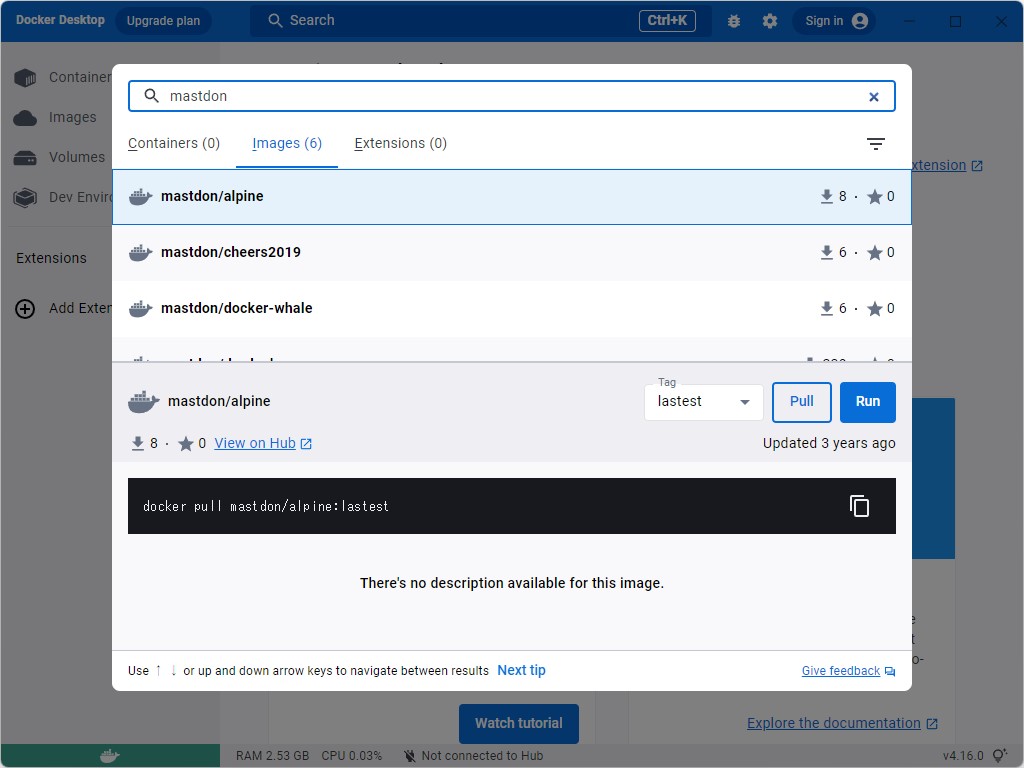Screen dimensions: 1024x768
Task: Click the whale icon in mastdon/alpine result row
Action: pyautogui.click(x=140, y=196)
